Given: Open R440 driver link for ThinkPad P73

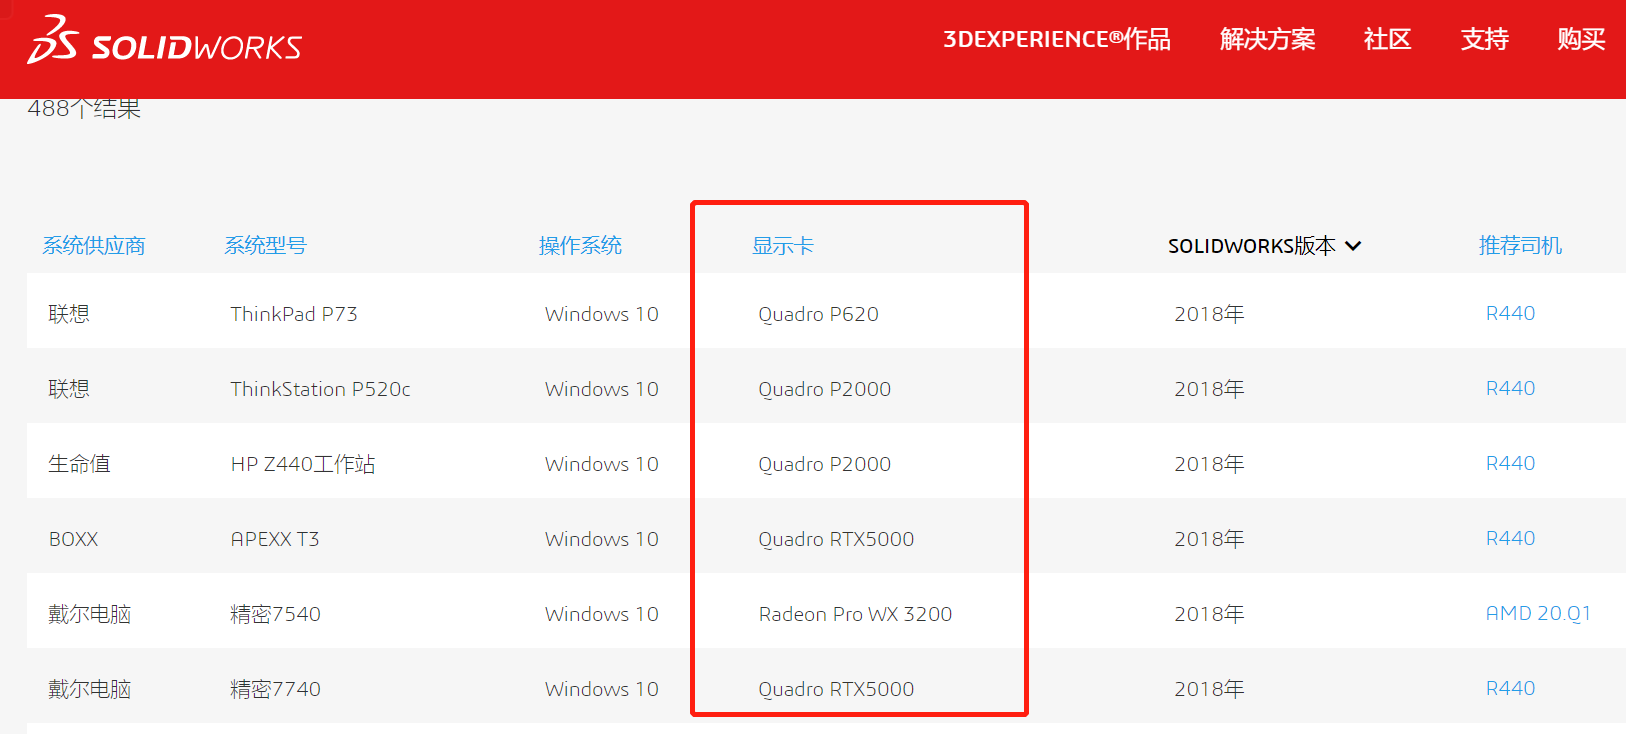Looking at the screenshot, I should click(x=1510, y=313).
